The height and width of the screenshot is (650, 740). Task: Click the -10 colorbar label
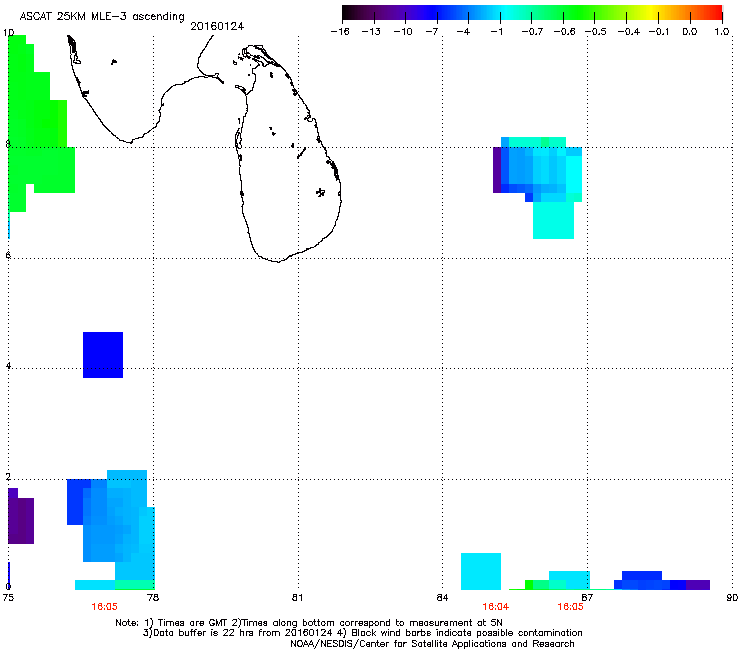[403, 32]
